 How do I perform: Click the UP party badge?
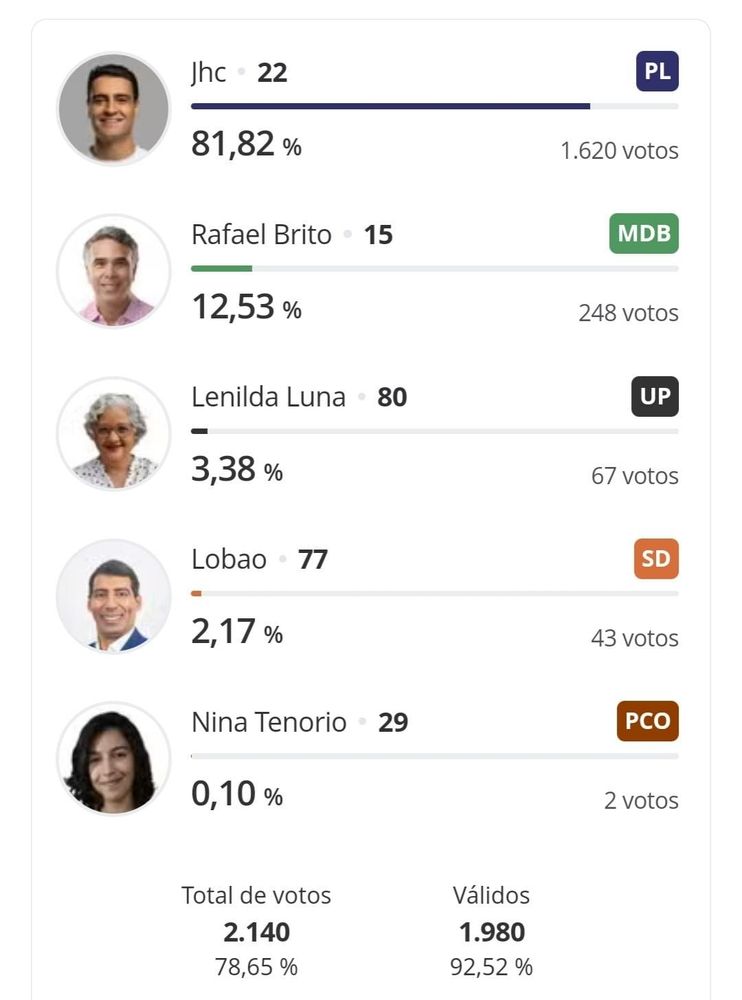click(x=655, y=396)
